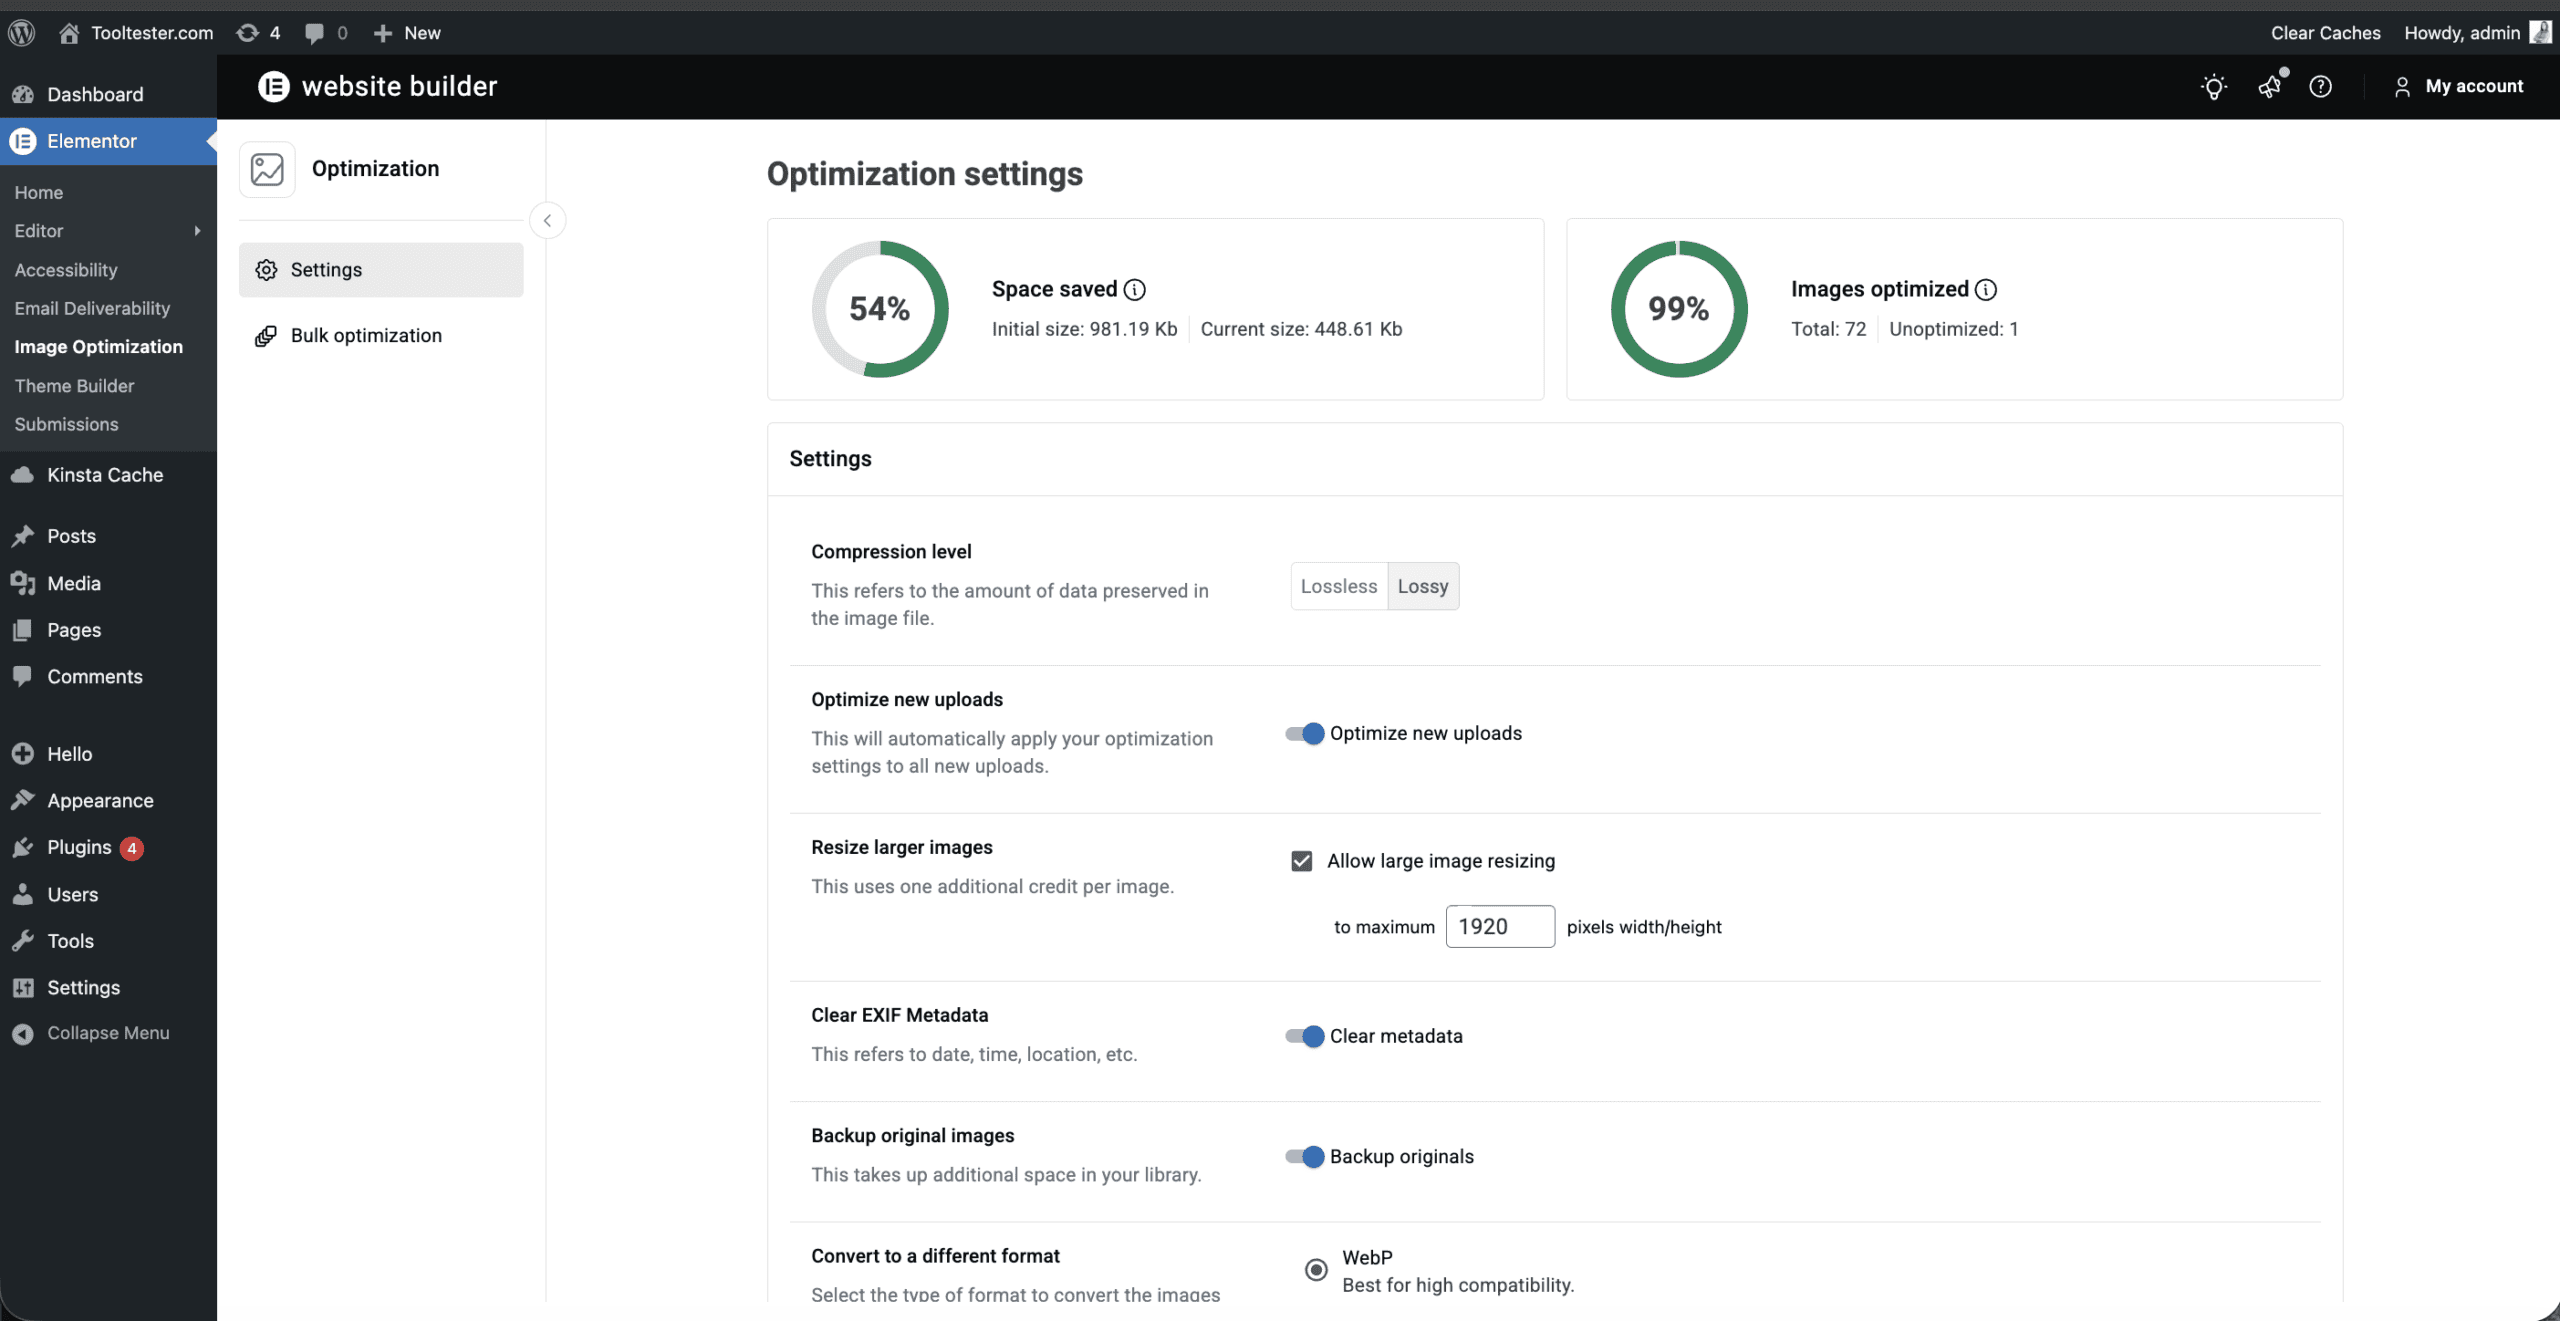Screen dimensions: 2560x1321
Task: Choose Lossless compression level
Action: coord(1338,587)
